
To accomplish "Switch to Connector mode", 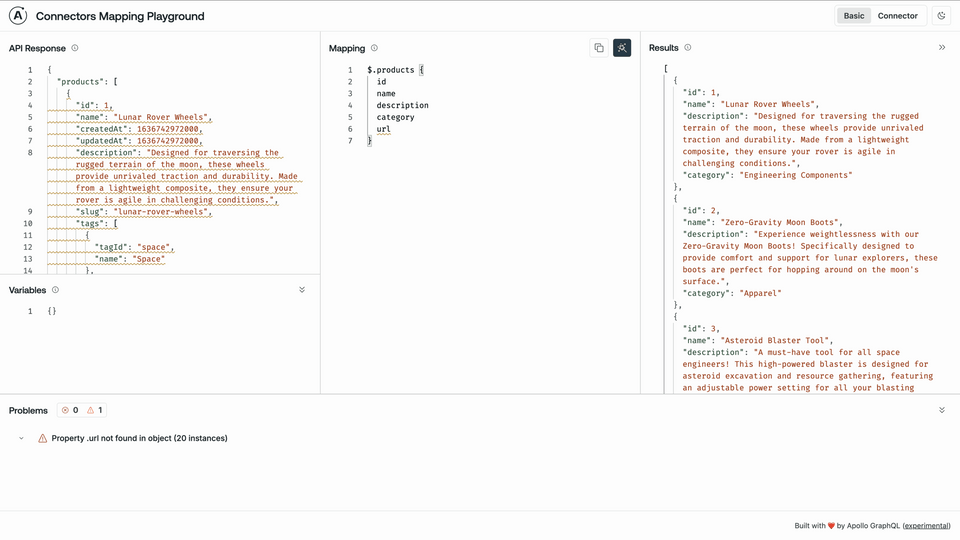I will coord(897,16).
